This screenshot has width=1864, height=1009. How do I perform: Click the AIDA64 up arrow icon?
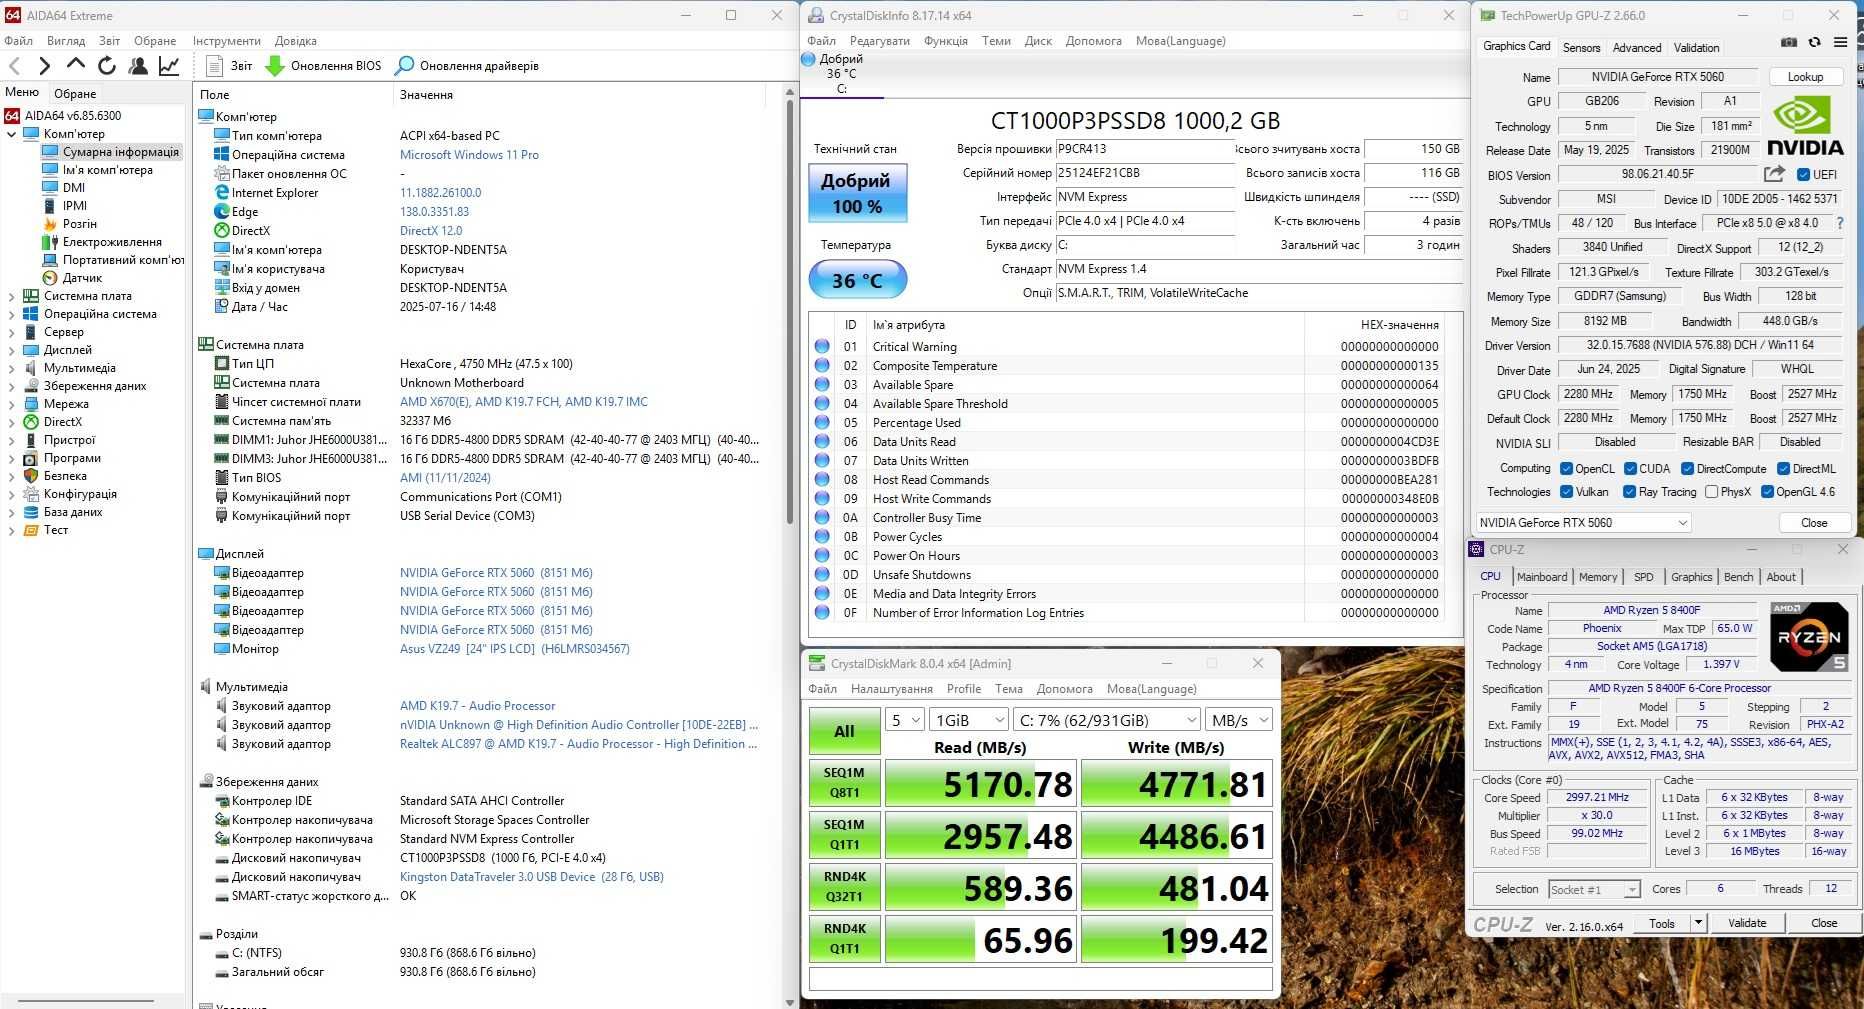76,65
